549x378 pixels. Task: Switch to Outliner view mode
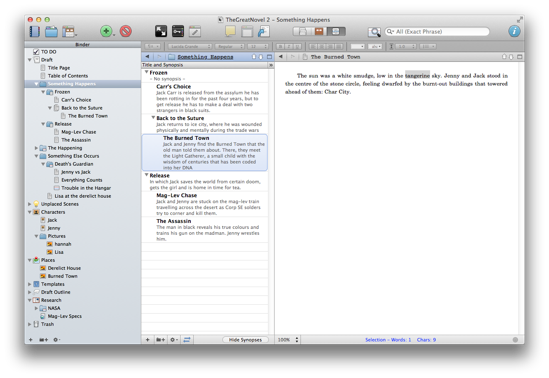336,32
